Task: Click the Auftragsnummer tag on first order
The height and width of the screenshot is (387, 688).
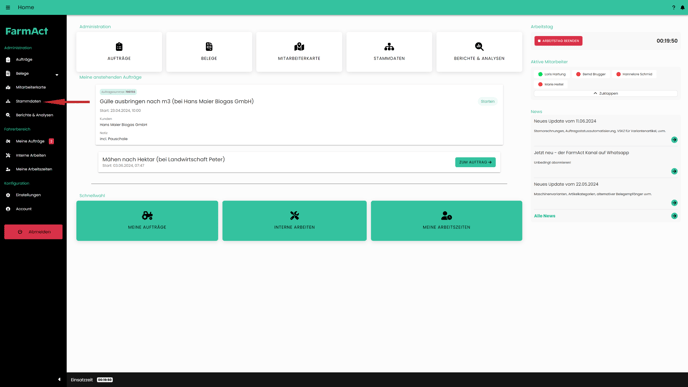Action: (118, 92)
